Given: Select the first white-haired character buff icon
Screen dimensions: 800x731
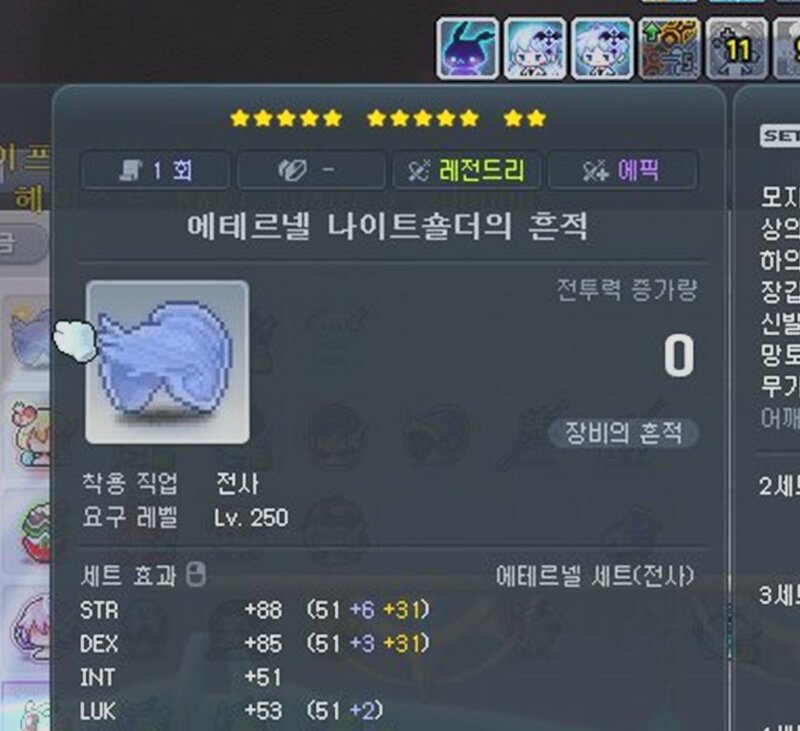Looking at the screenshot, I should 535,49.
